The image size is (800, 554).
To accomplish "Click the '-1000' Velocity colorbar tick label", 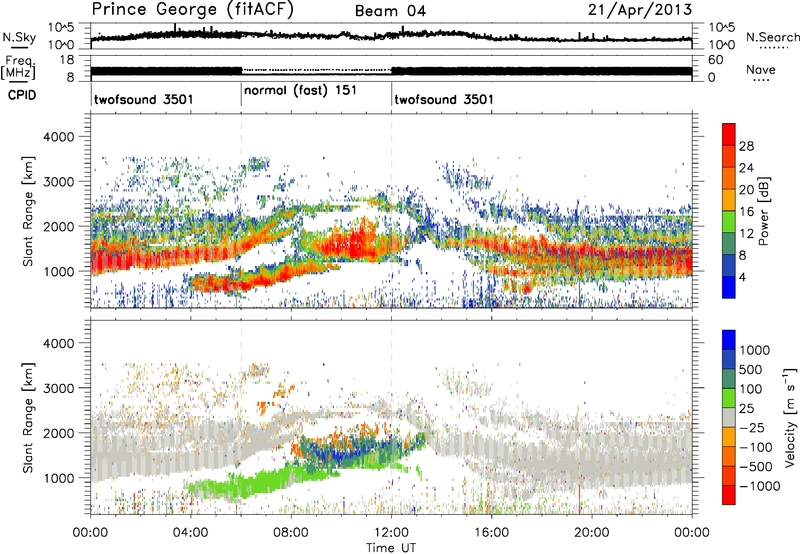I will pyautogui.click(x=760, y=486).
